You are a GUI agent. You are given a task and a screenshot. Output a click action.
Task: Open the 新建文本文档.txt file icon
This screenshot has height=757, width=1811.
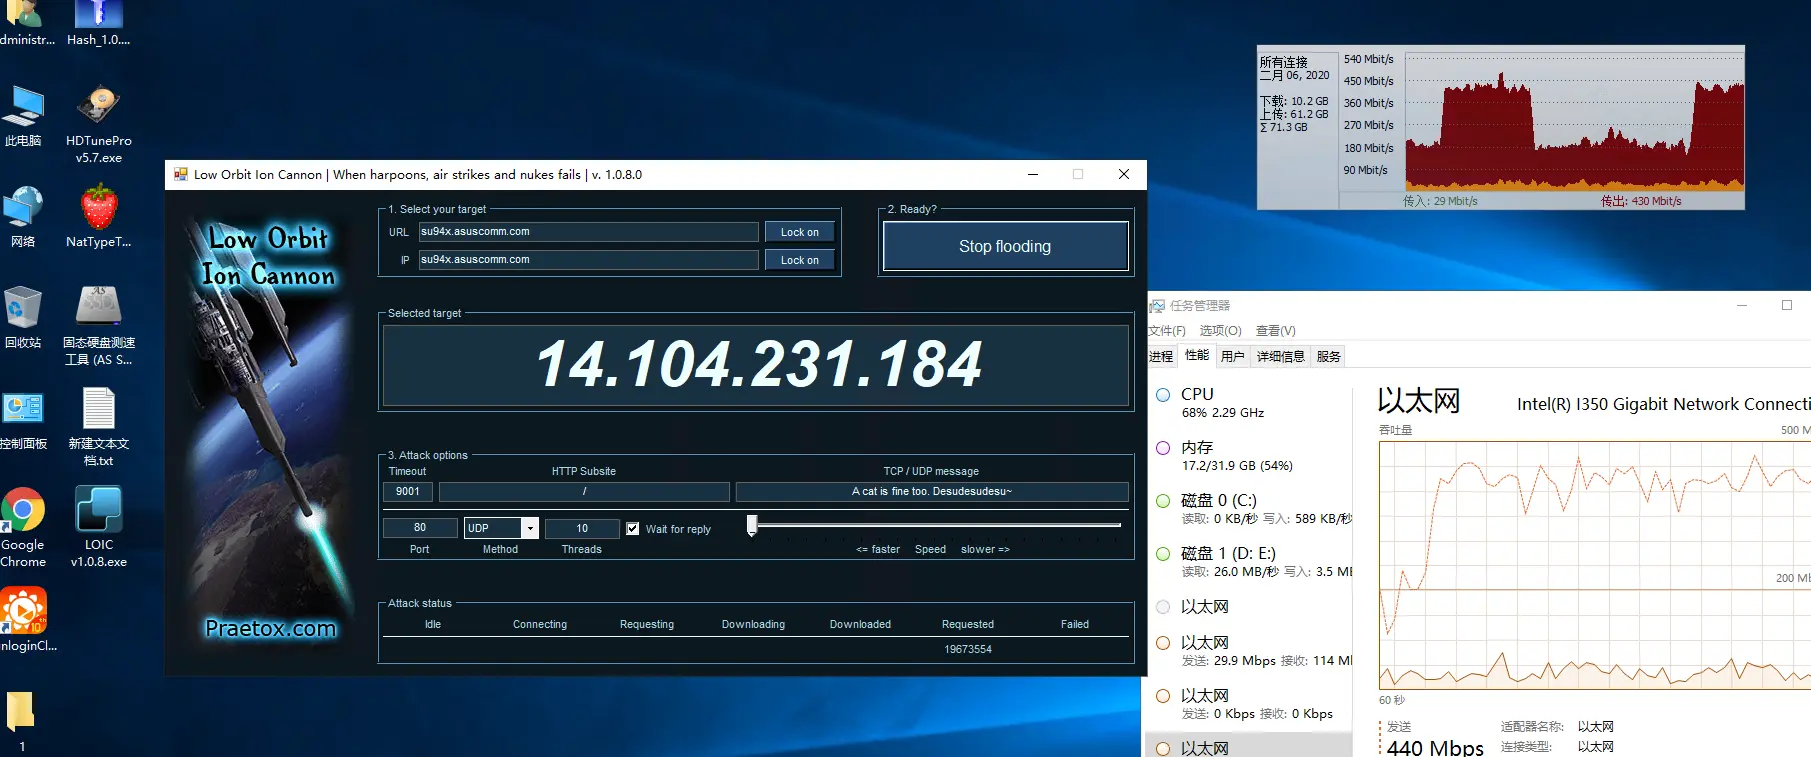[98, 427]
